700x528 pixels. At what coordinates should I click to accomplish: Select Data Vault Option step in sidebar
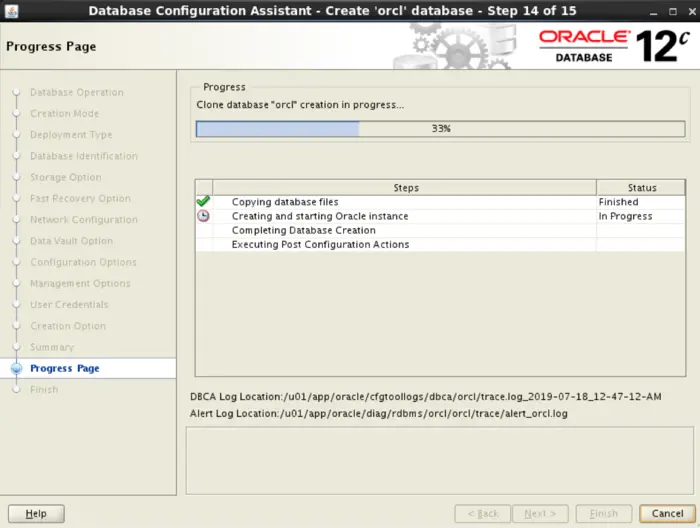click(71, 241)
